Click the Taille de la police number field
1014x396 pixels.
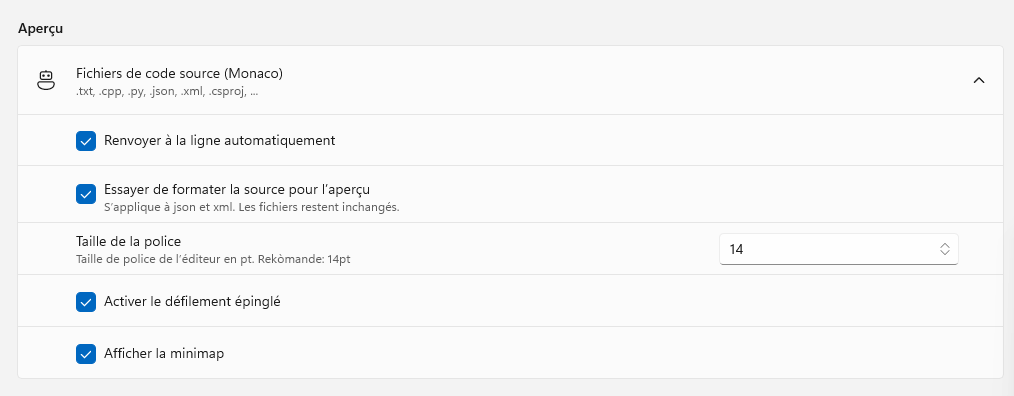pos(838,249)
